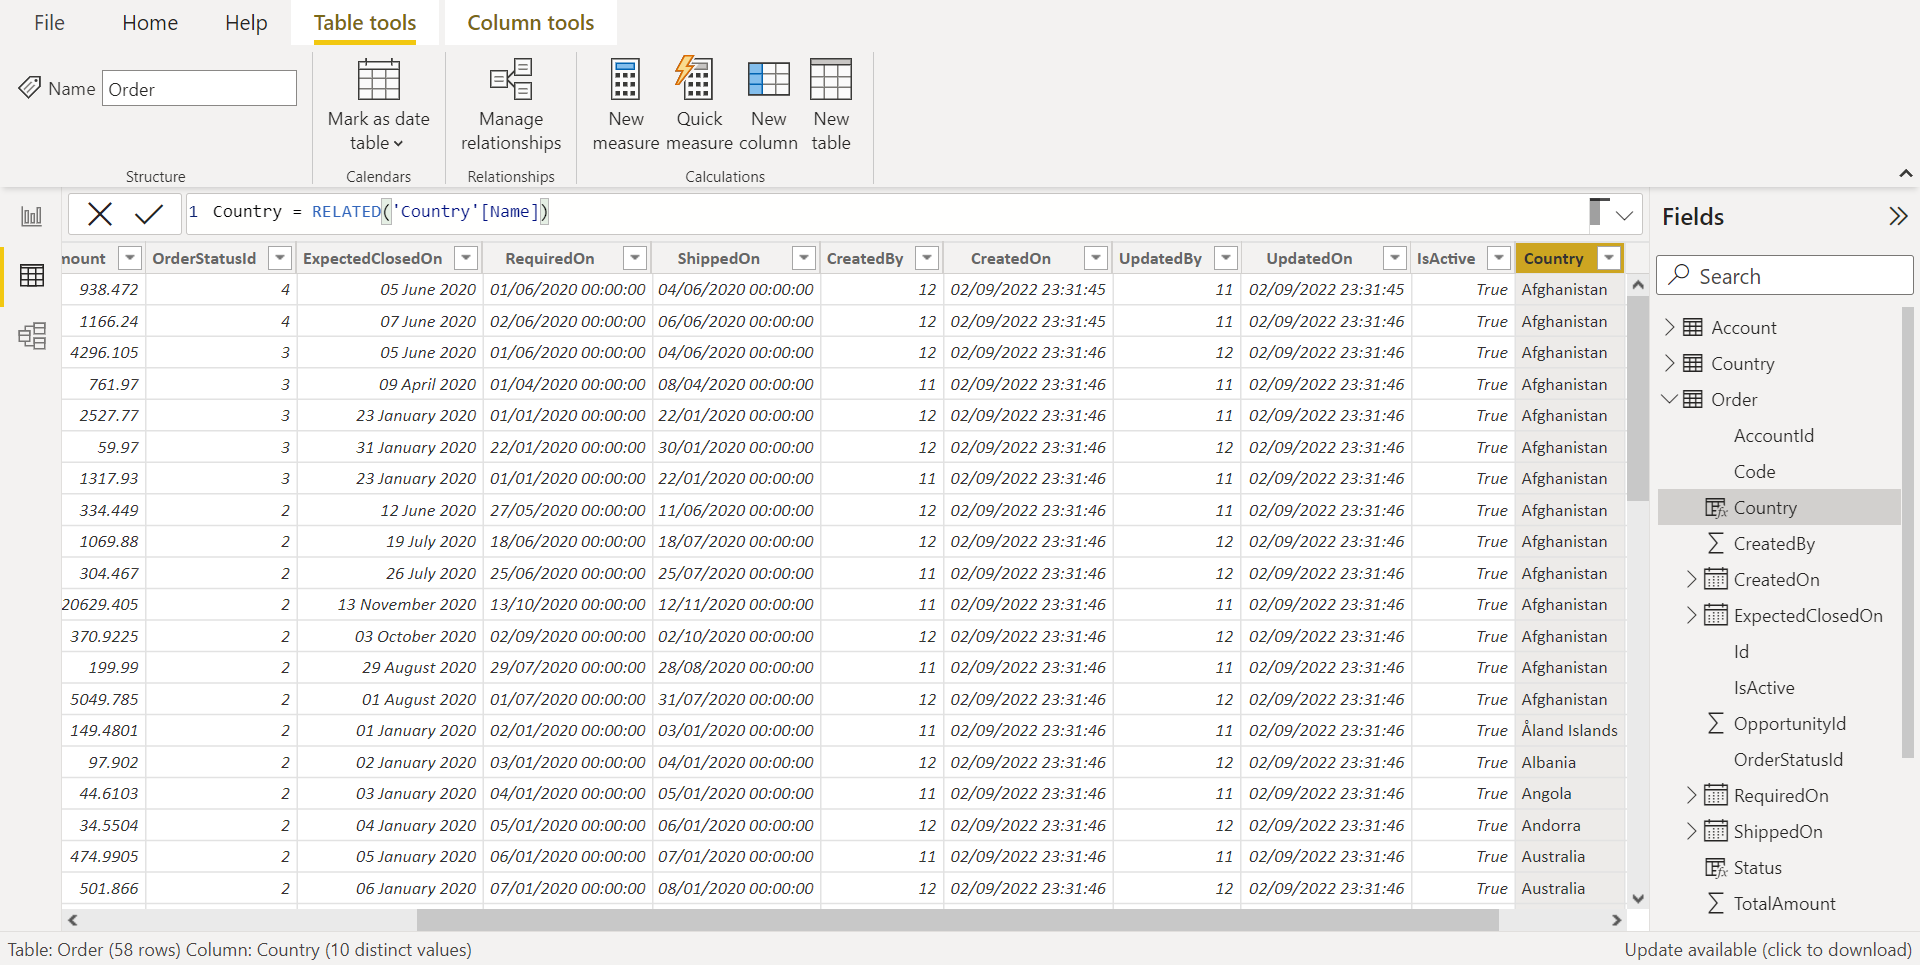
Task: Expand the formula bar chevron
Action: (1624, 215)
